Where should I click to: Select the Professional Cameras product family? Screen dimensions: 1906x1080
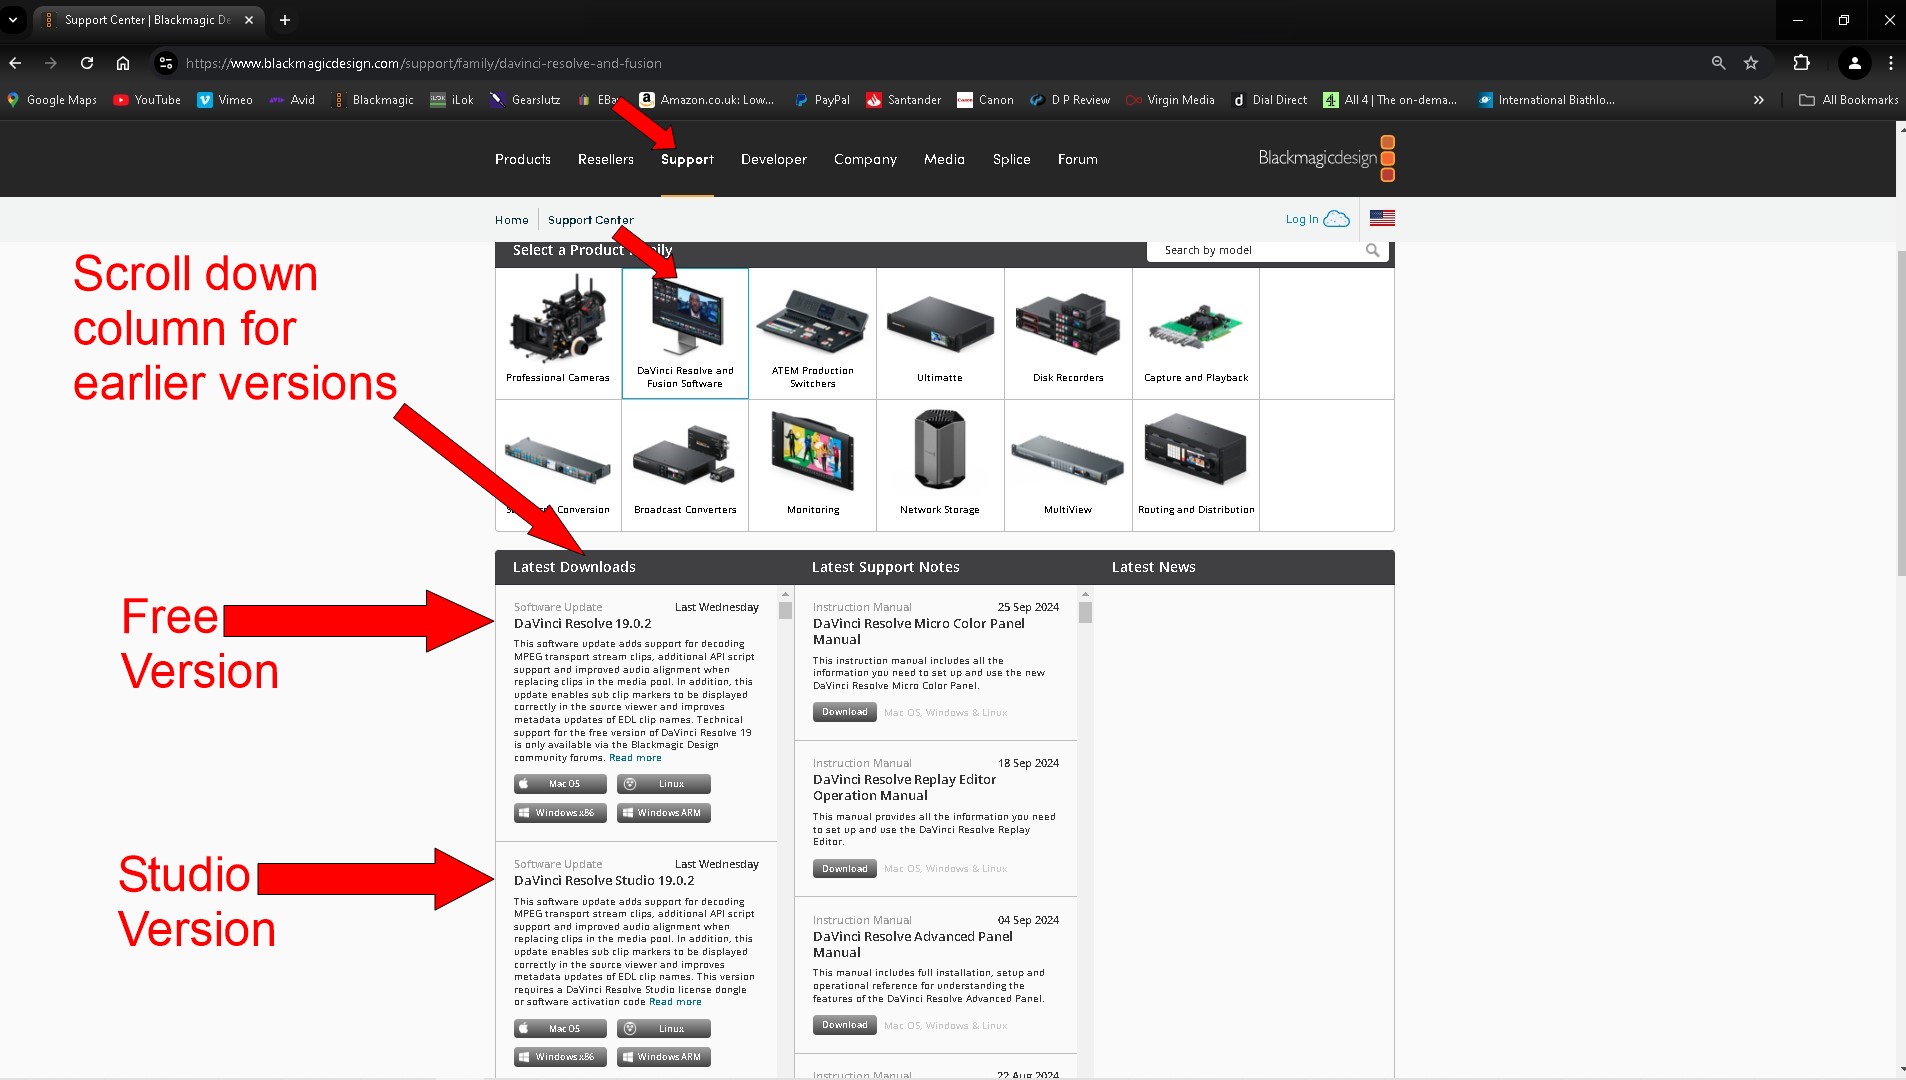[x=558, y=333]
